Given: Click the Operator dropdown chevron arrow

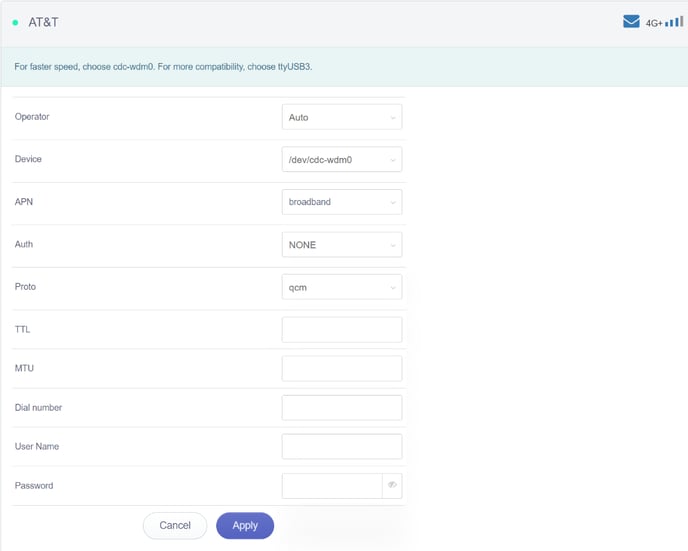Looking at the screenshot, I should (x=392, y=117).
